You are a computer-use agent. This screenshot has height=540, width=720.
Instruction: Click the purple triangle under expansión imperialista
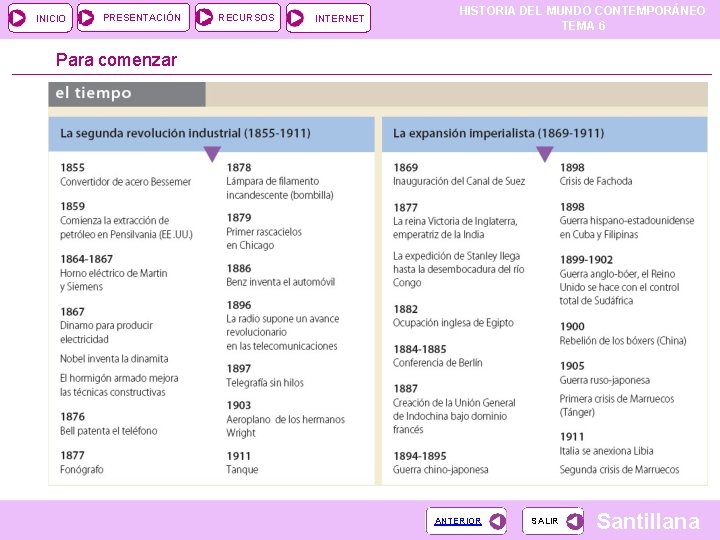[x=545, y=154]
